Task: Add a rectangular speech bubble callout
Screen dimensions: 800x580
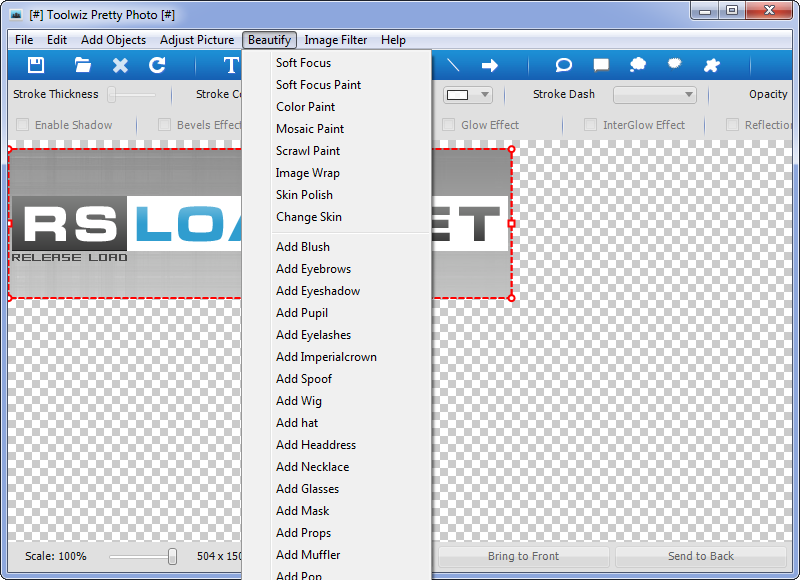Action: (601, 65)
